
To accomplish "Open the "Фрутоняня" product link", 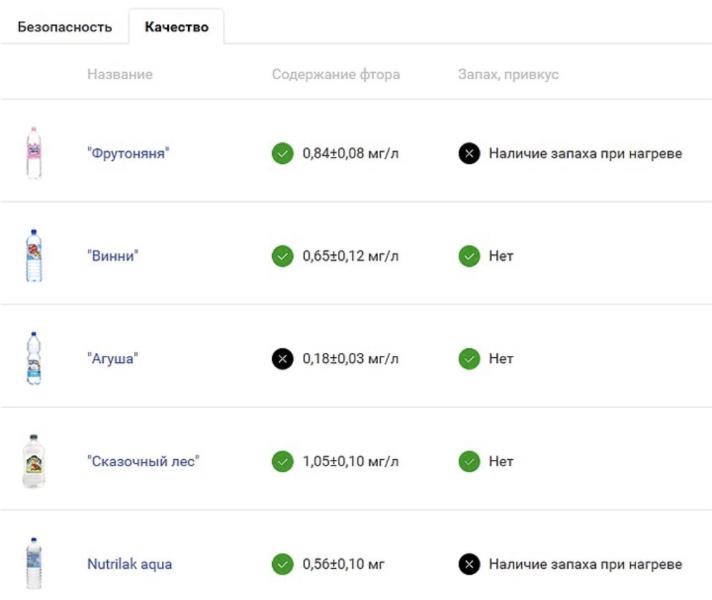I will pyautogui.click(x=128, y=153).
